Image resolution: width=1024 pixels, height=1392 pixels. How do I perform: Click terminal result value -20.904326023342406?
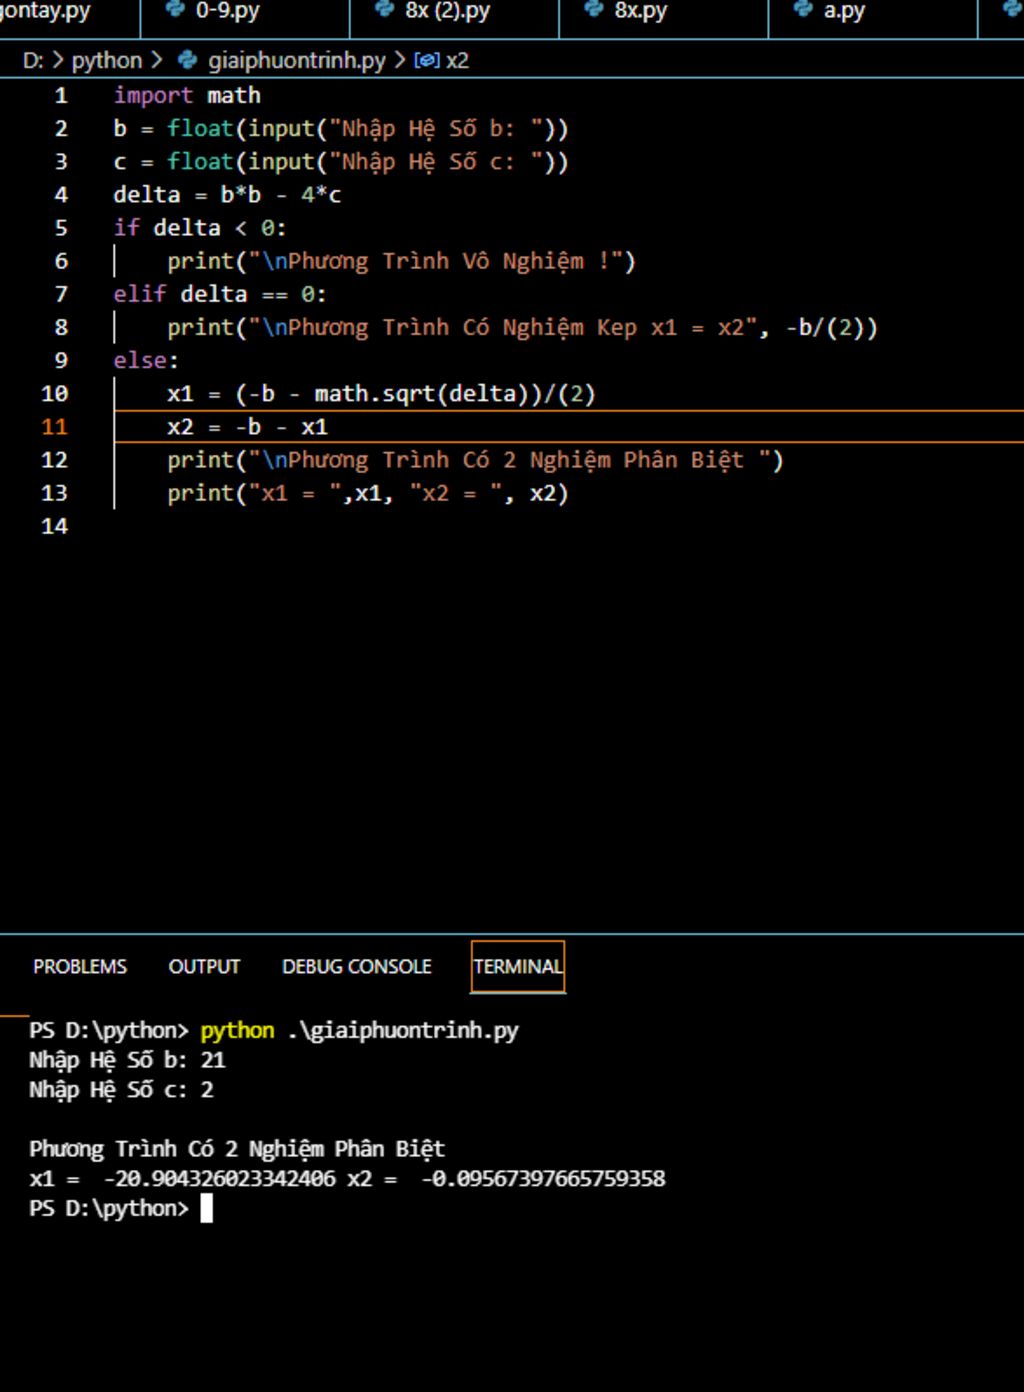[219, 1179]
